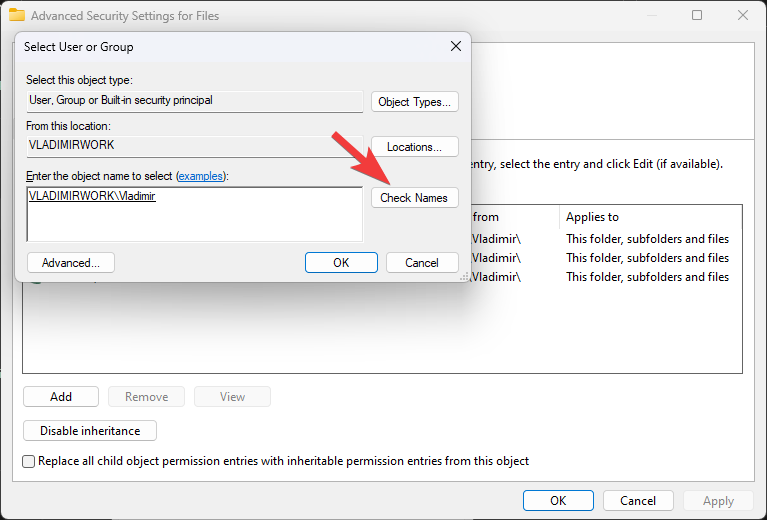Open the Object Types dialog
Screen dimensions: 767x520
coord(414,102)
